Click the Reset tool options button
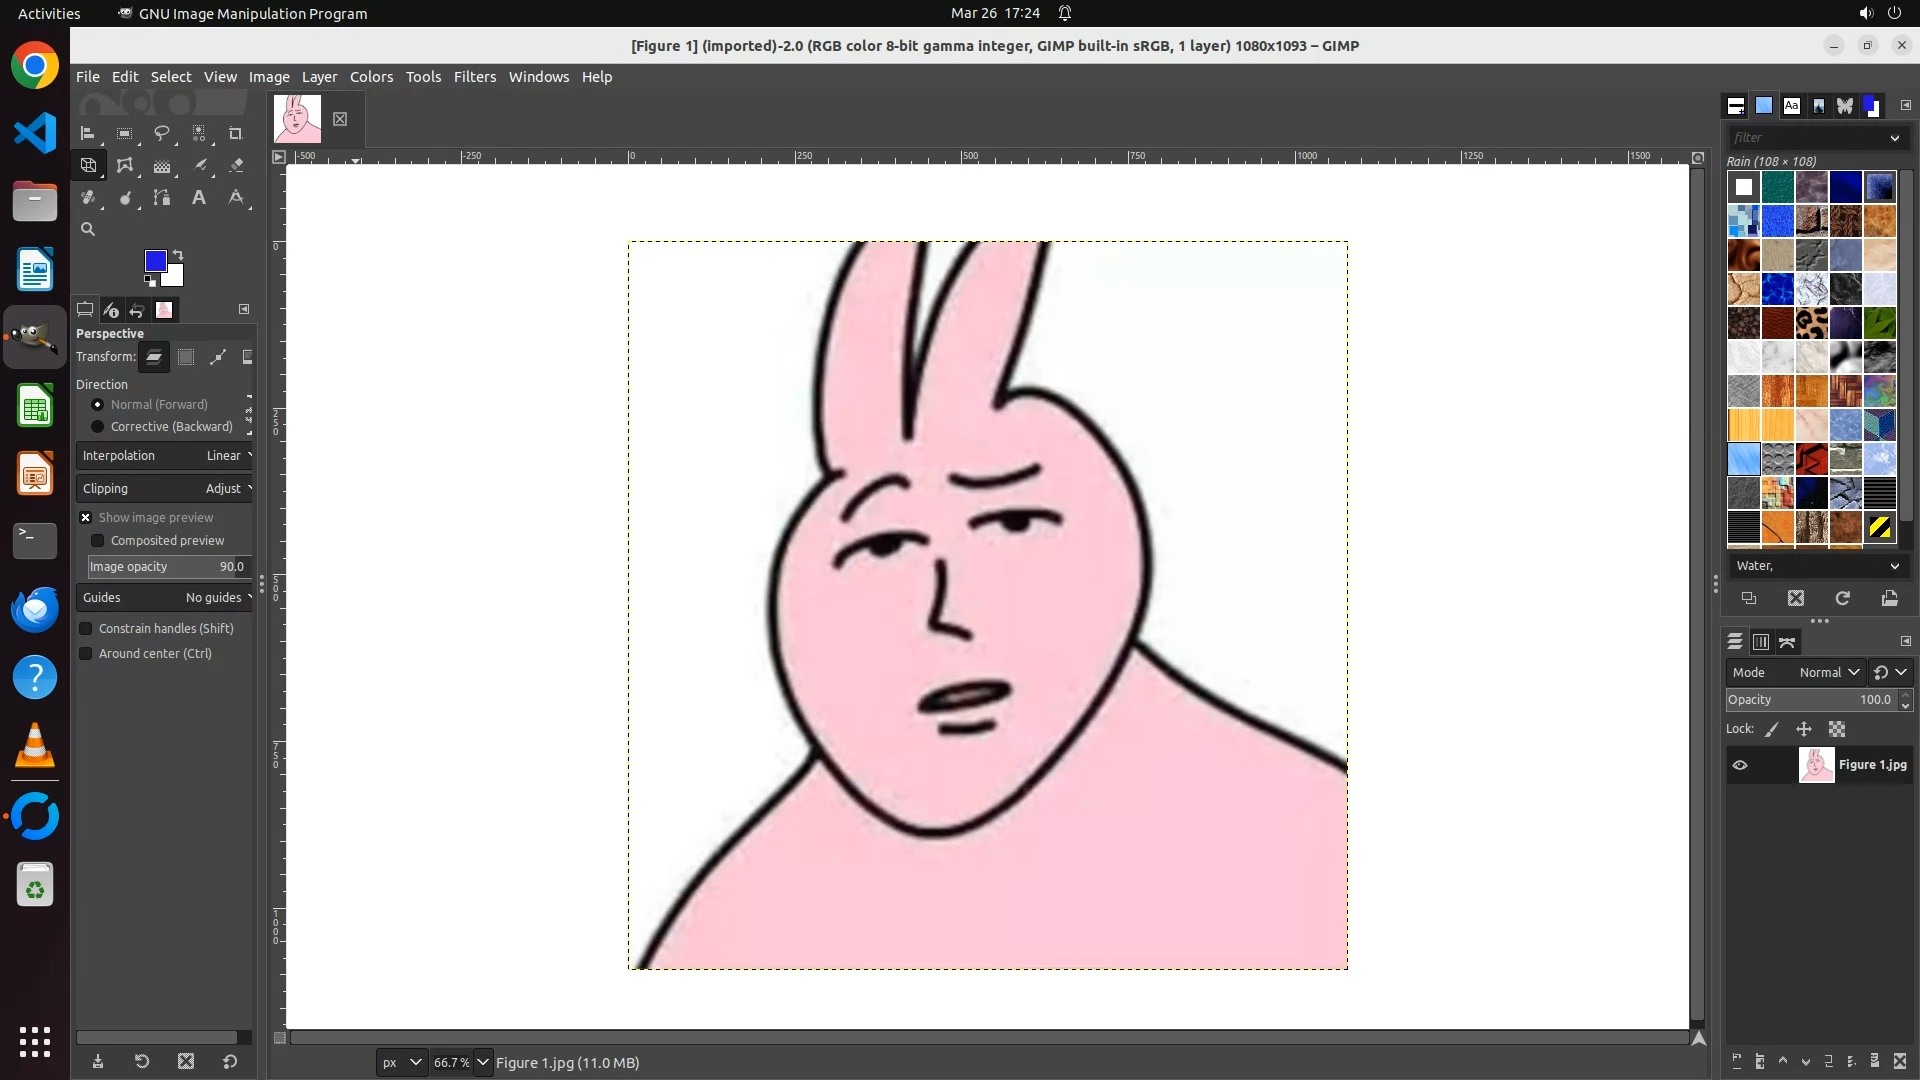Screen dimensions: 1920x1080 coord(230,1062)
